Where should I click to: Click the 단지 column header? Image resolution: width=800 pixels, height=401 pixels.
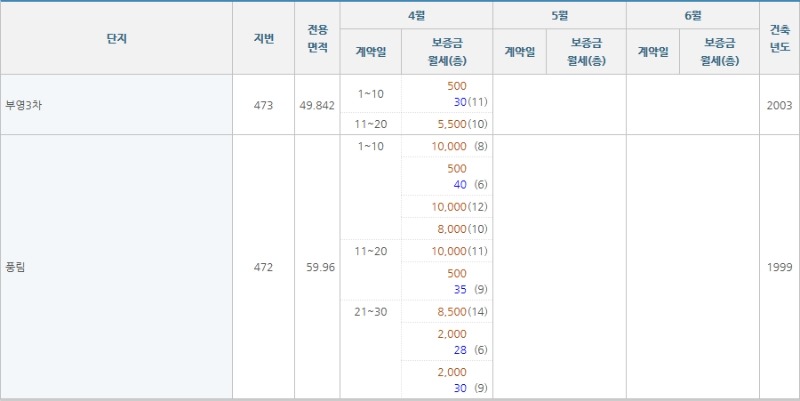[116, 39]
